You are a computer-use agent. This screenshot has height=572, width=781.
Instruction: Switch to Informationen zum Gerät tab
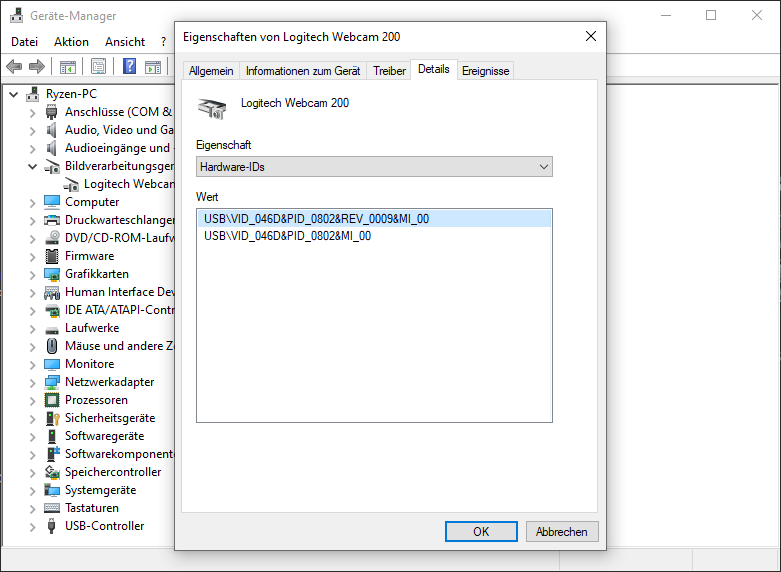[303, 71]
